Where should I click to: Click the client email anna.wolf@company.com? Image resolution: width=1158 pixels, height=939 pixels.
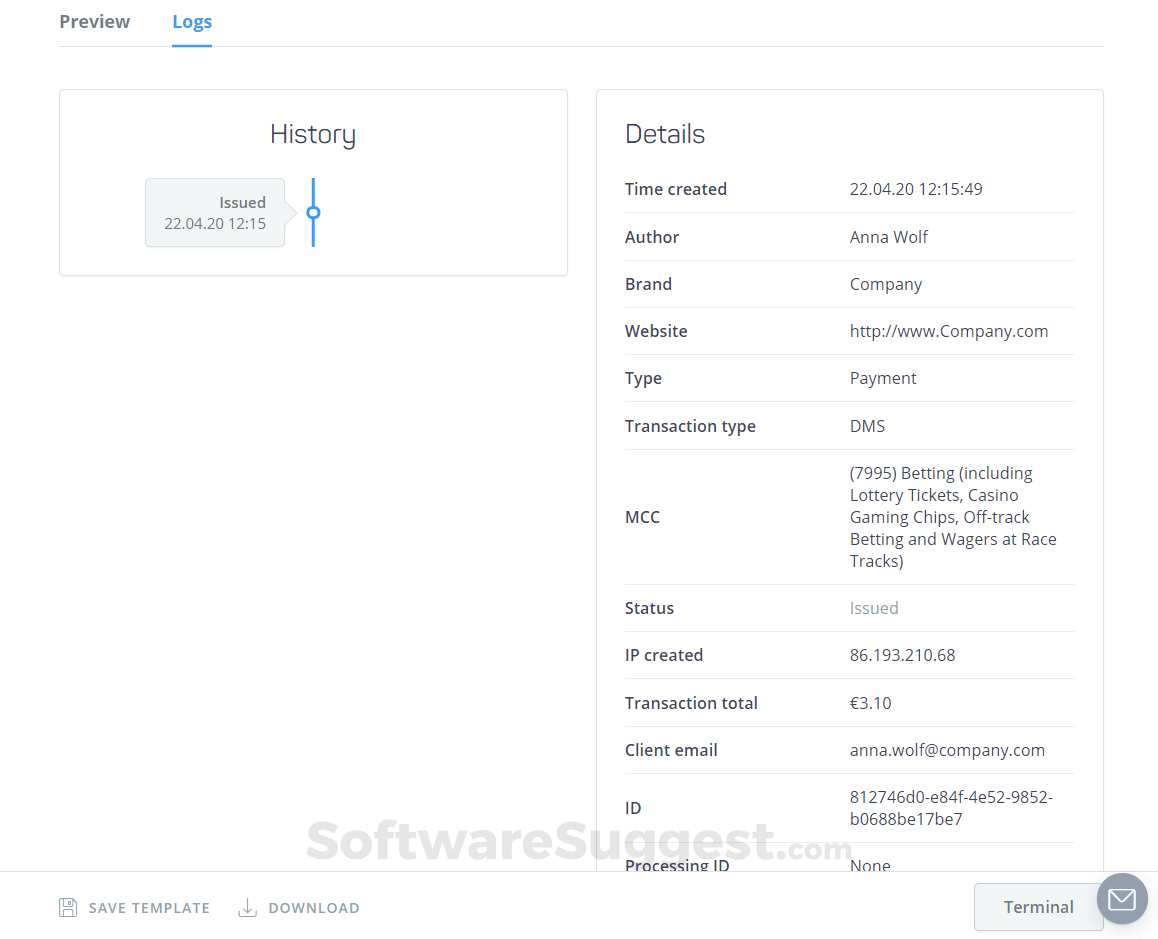[x=947, y=749]
